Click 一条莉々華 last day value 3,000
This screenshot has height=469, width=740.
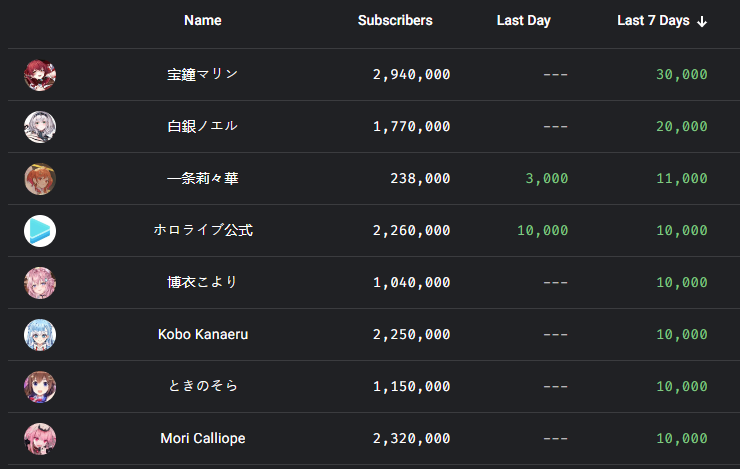(546, 179)
